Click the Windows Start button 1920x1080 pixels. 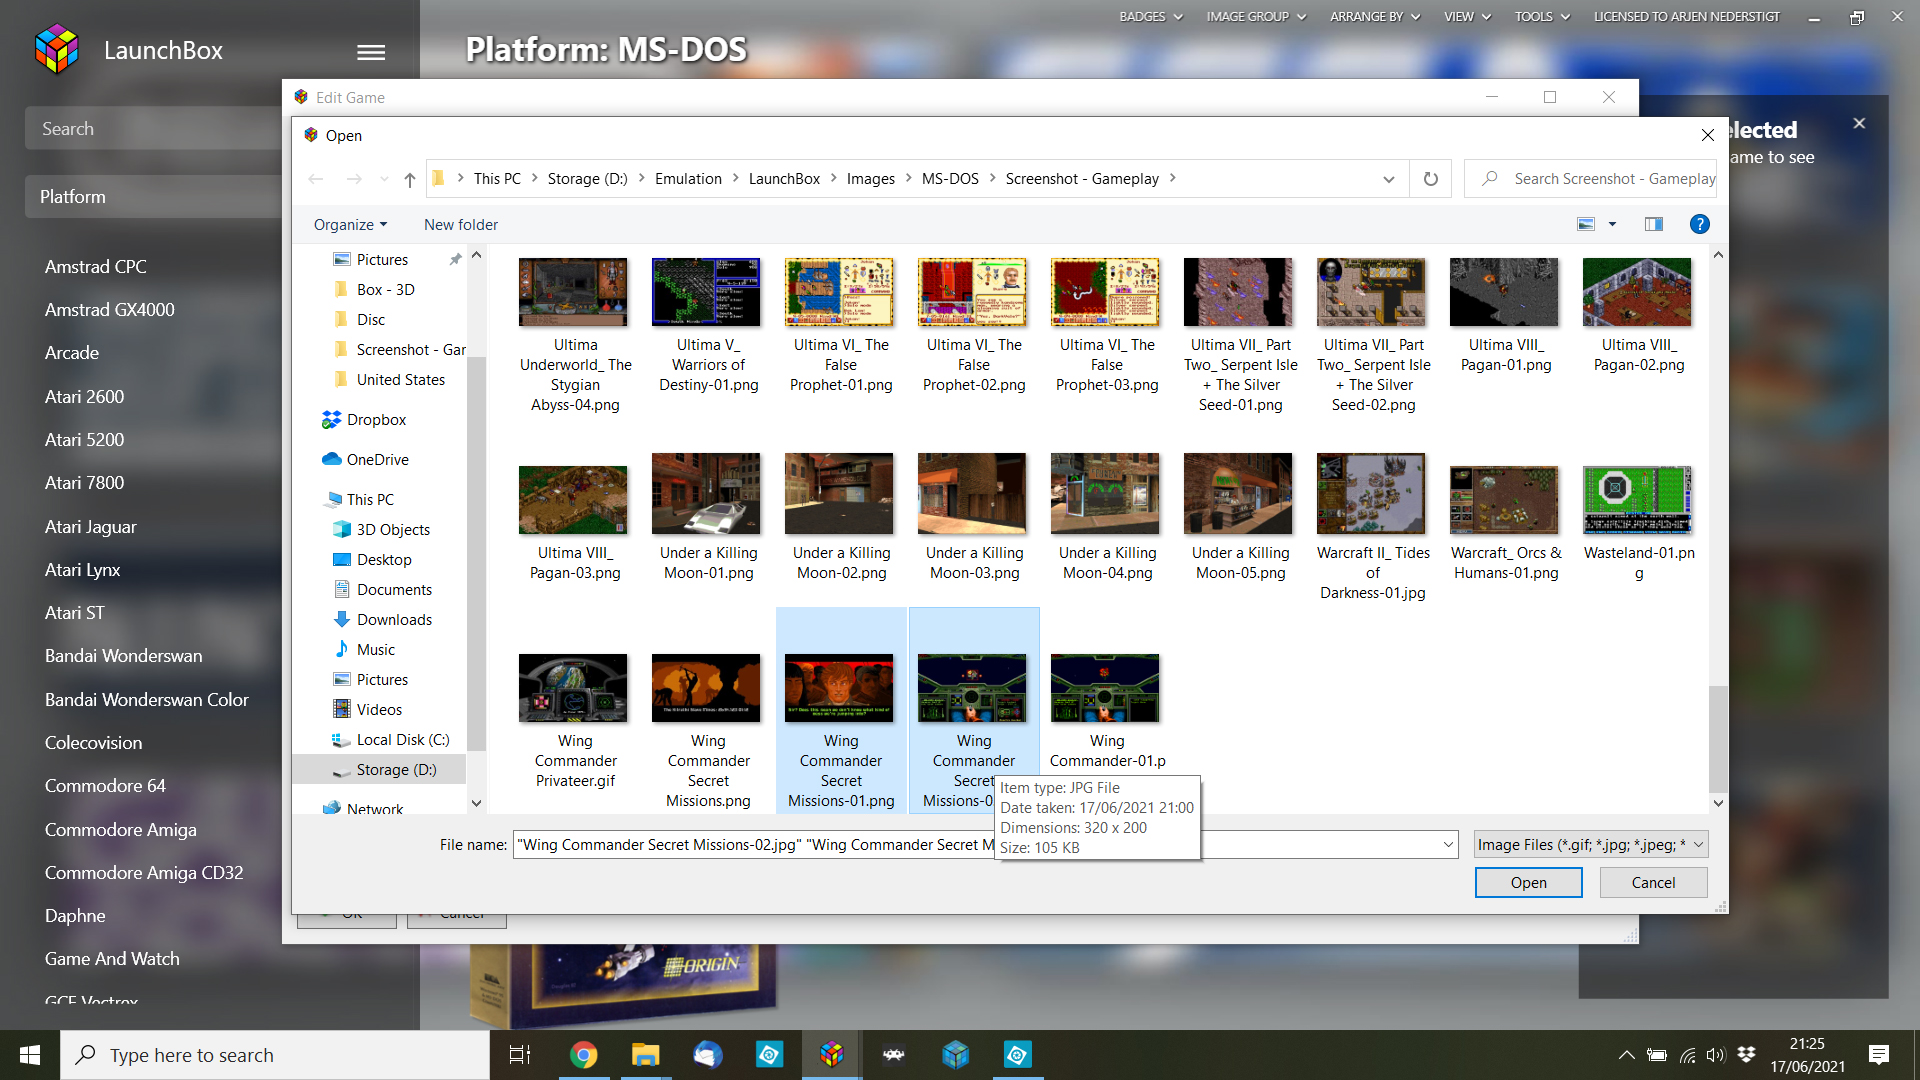[30, 1055]
